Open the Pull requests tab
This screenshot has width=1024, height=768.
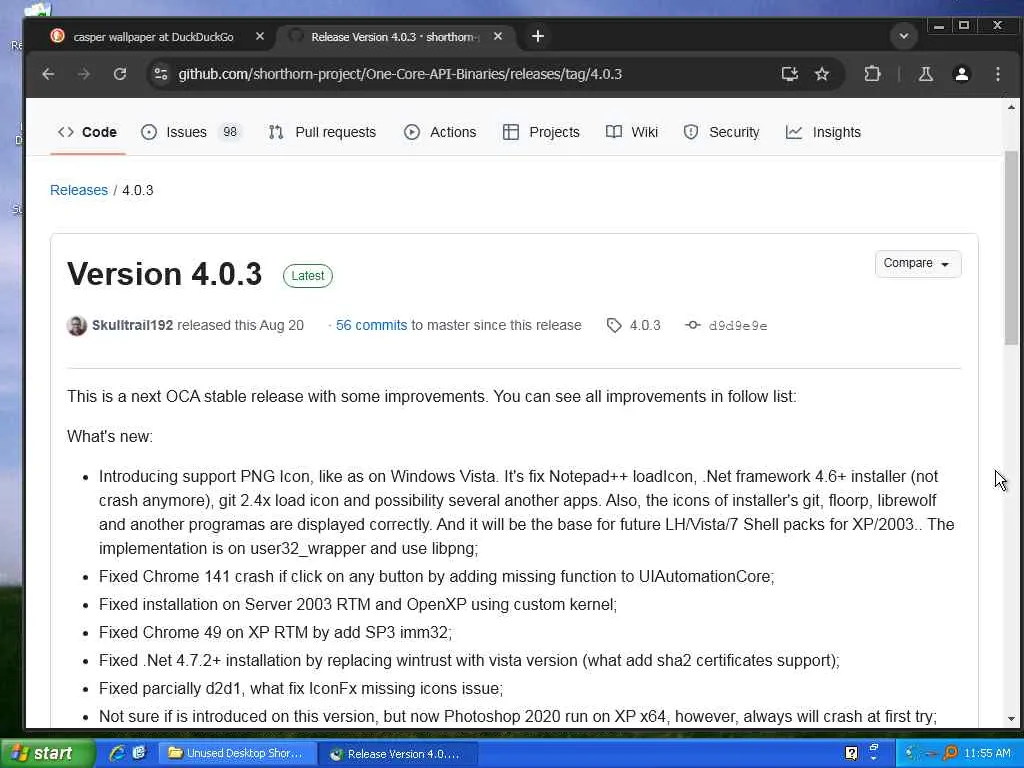(322, 133)
